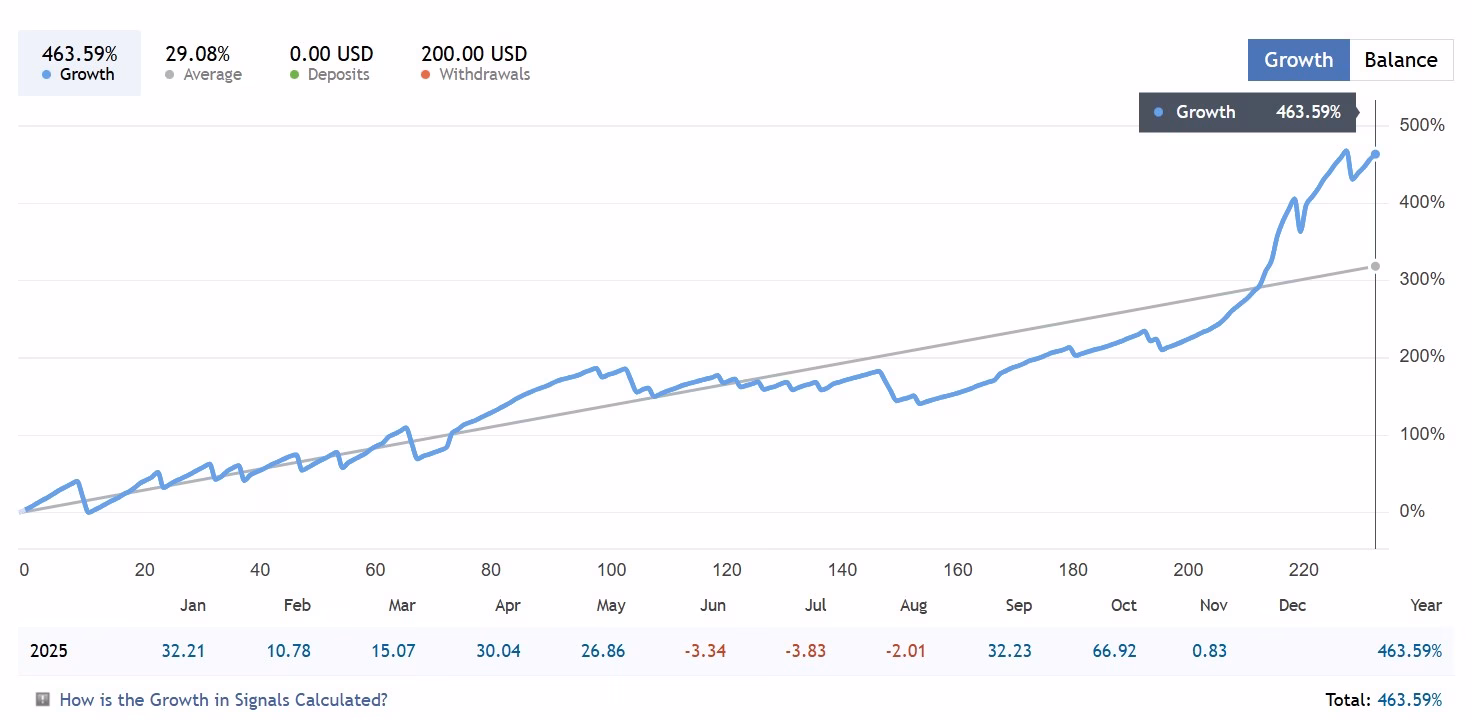The height and width of the screenshot is (720, 1472).
Task: Click the 500% y-axis label
Action: (1423, 125)
